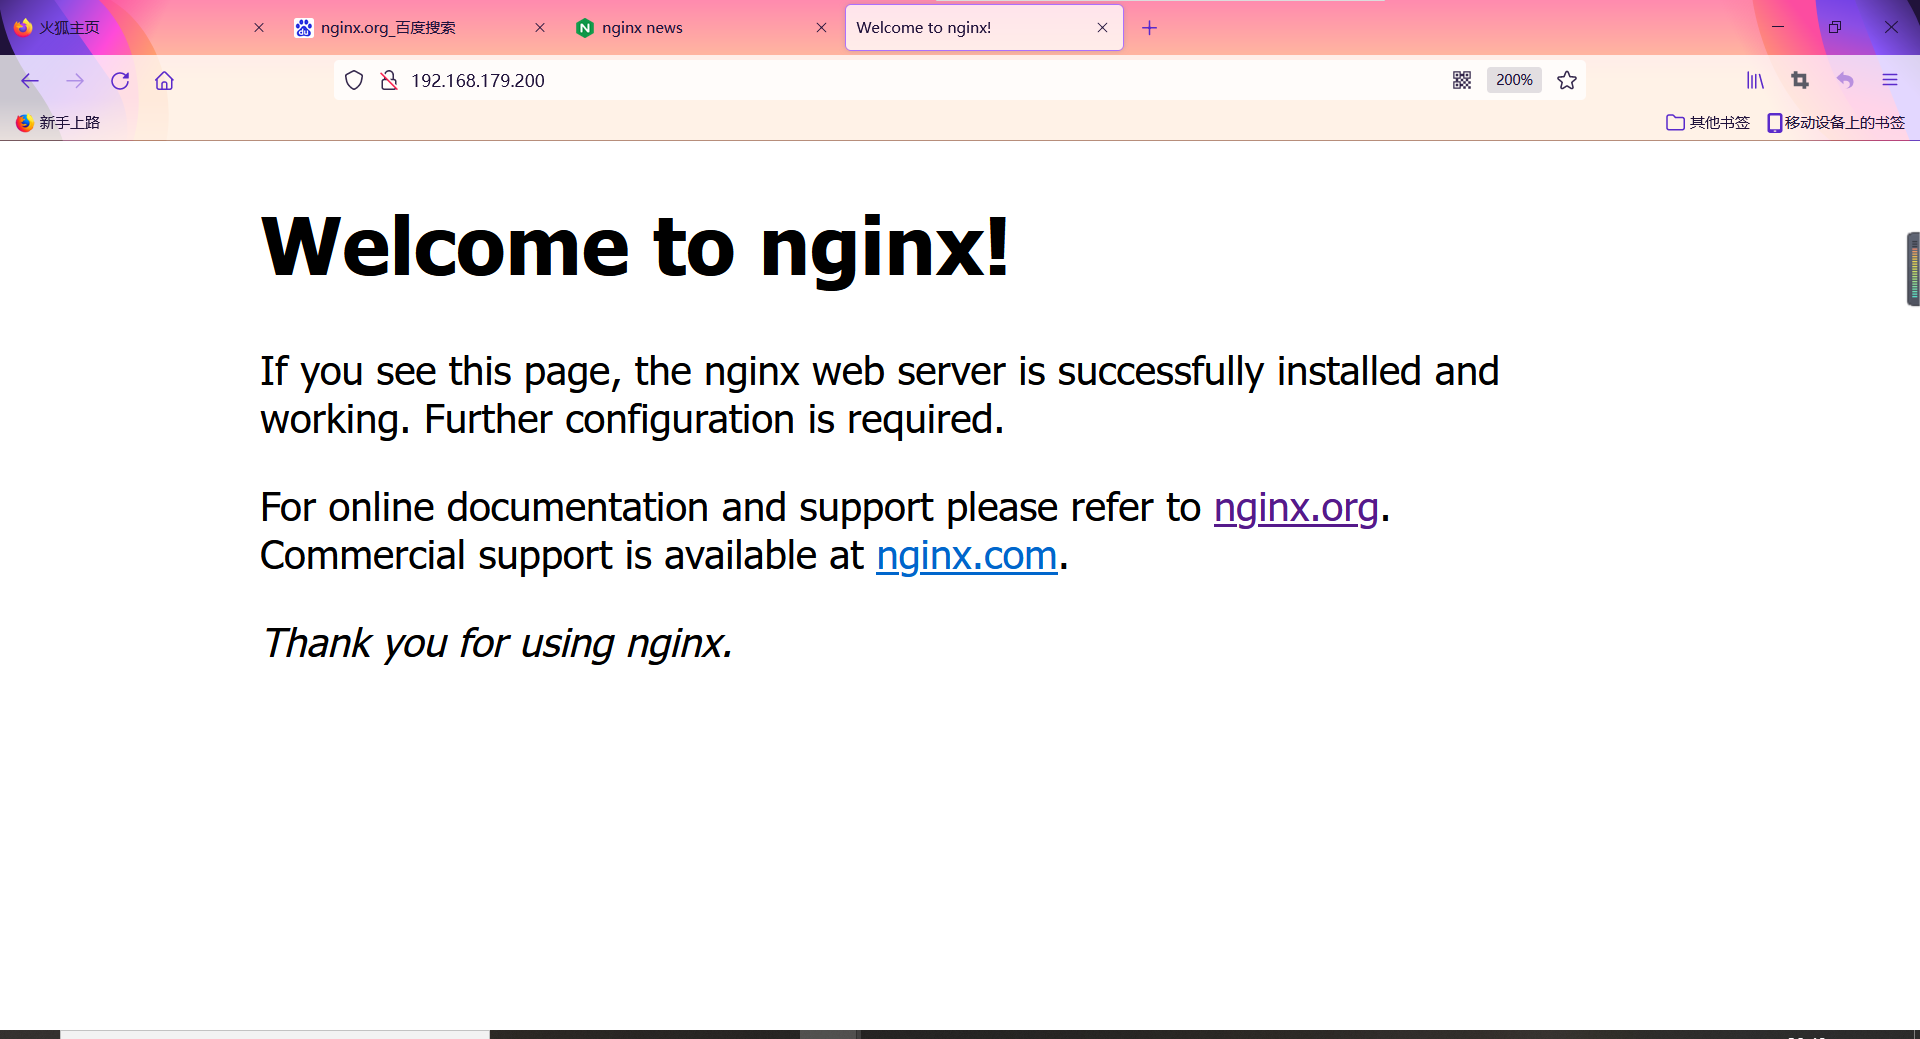
Task: Open the Firefox hamburger menu
Action: [x=1890, y=81]
